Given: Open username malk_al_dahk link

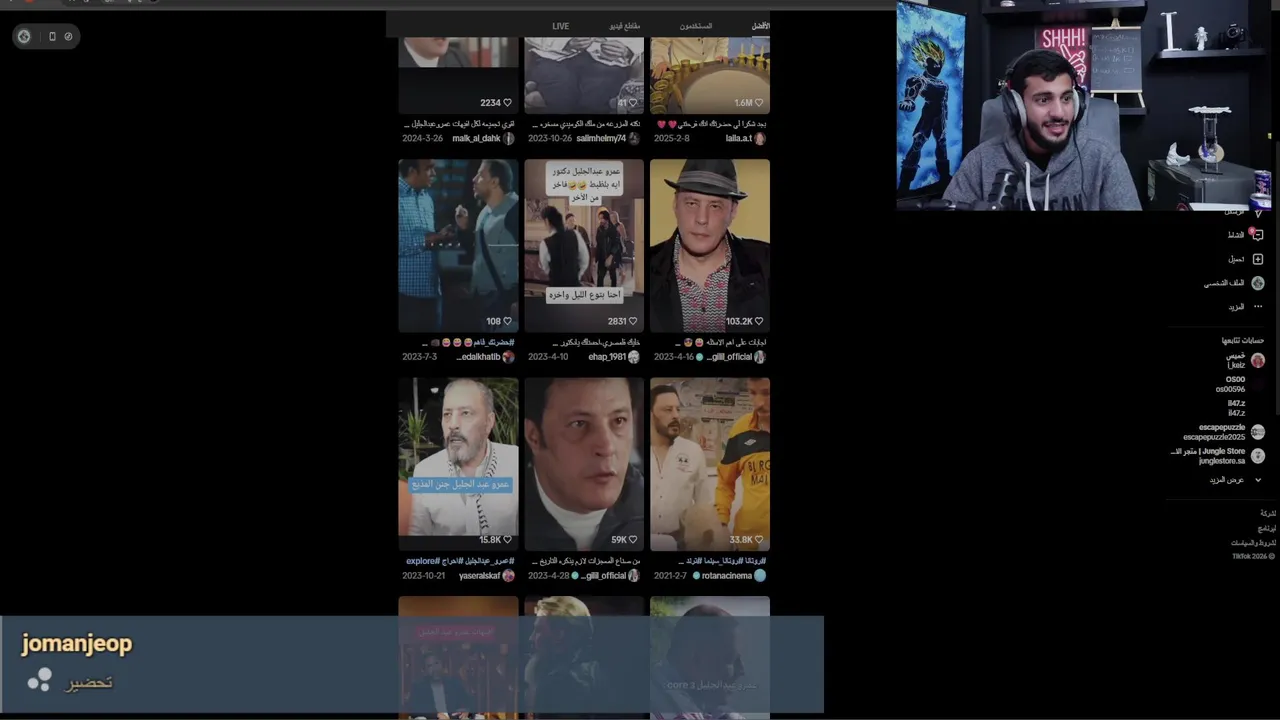Looking at the screenshot, I should click(476, 138).
